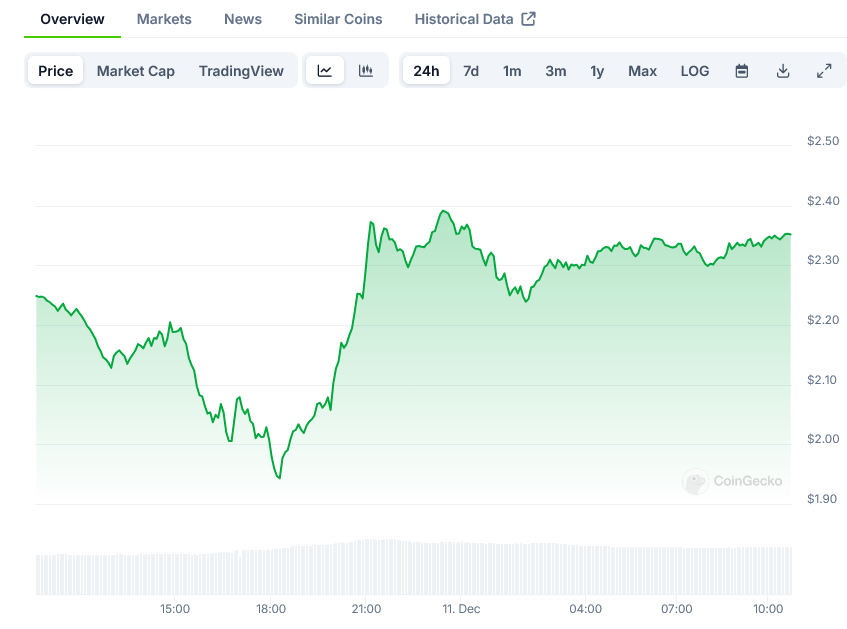Toggle LOG scale on chart
Screen dimensions: 847x629
(x=695, y=71)
